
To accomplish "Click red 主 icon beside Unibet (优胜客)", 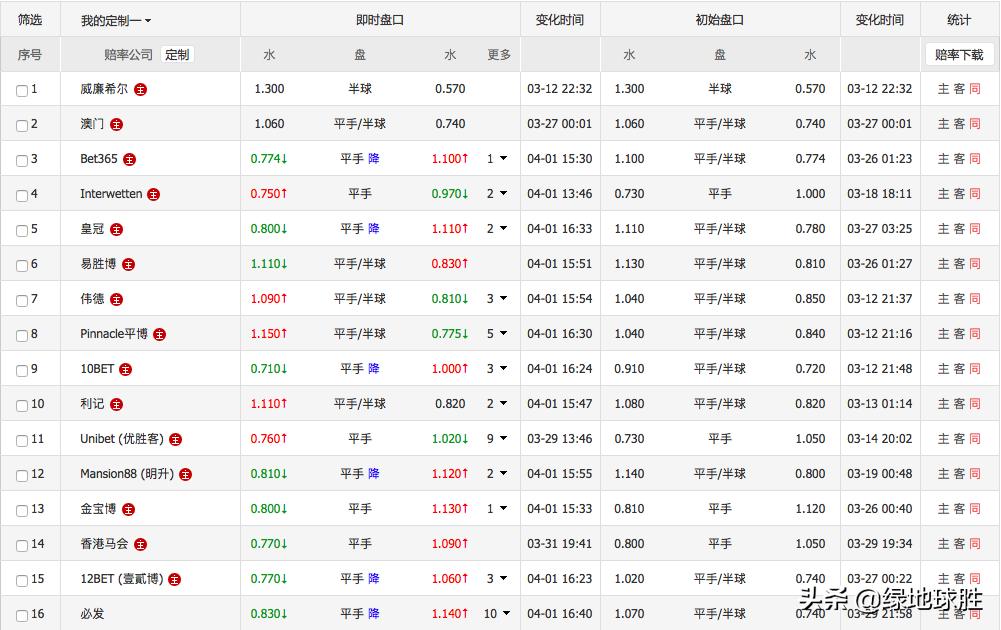I will click(176, 440).
